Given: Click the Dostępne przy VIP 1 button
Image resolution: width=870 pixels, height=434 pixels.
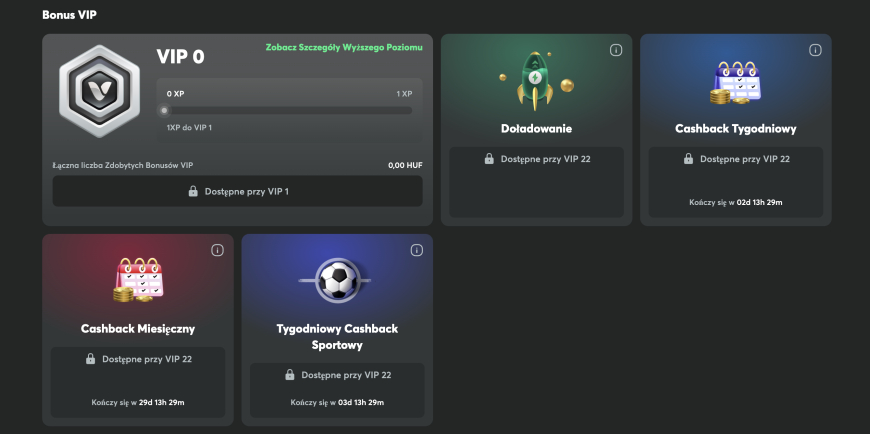Looking at the screenshot, I should coord(237,191).
